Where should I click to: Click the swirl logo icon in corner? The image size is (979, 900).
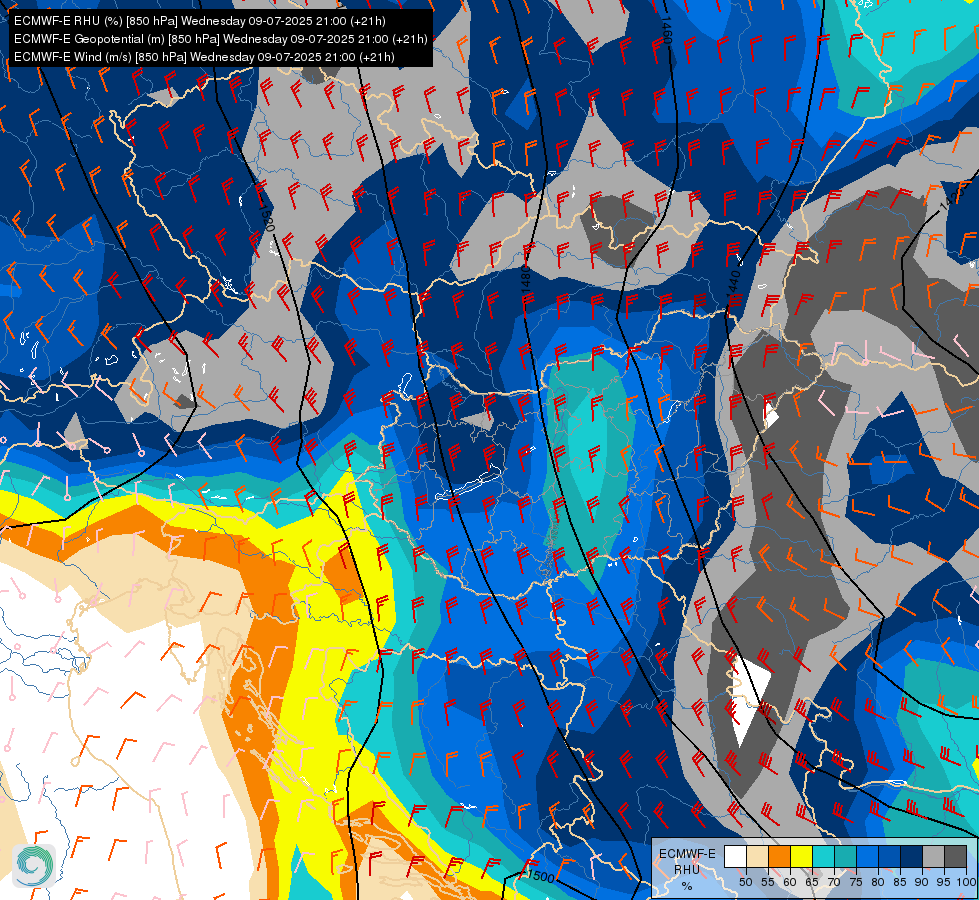(34, 866)
